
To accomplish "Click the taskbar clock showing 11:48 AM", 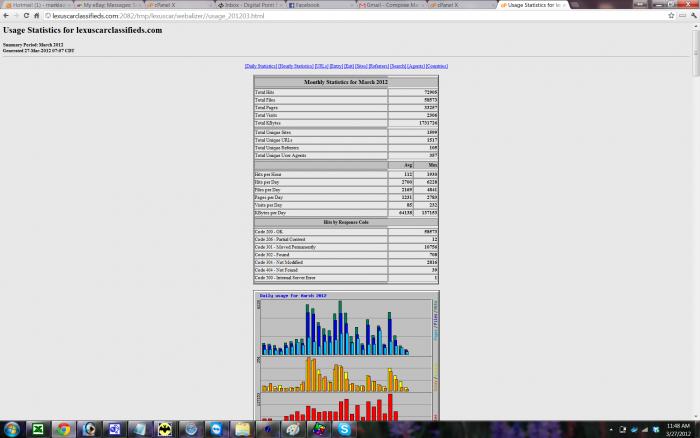I will pos(679,430).
